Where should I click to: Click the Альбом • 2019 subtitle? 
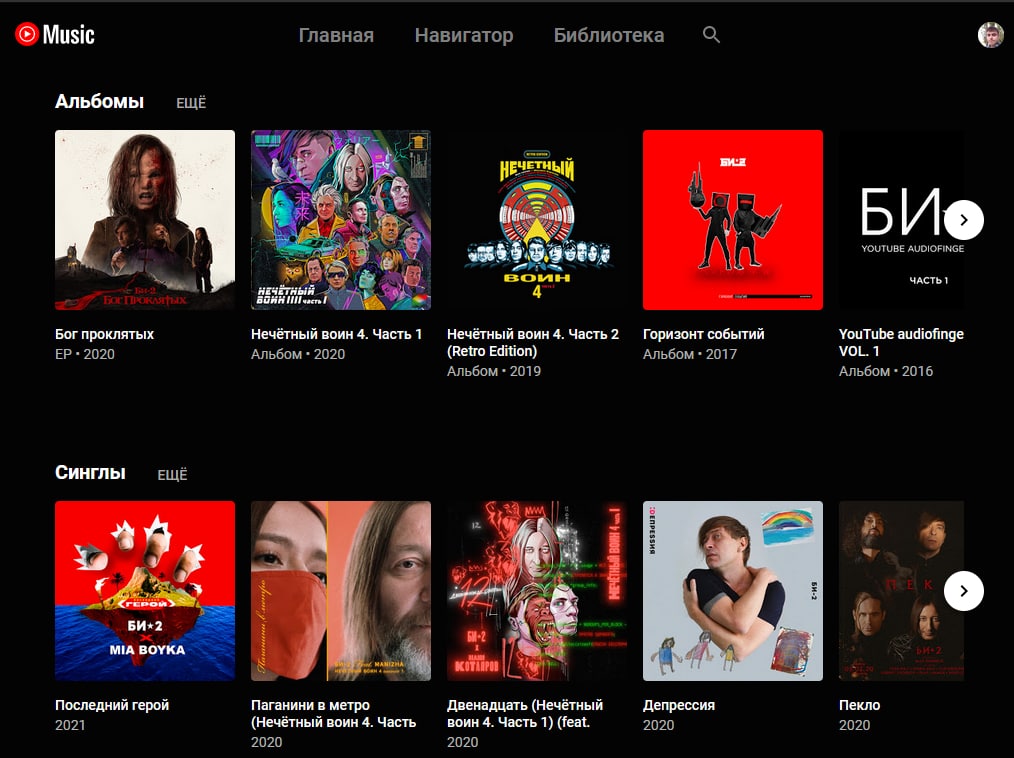[x=494, y=371]
